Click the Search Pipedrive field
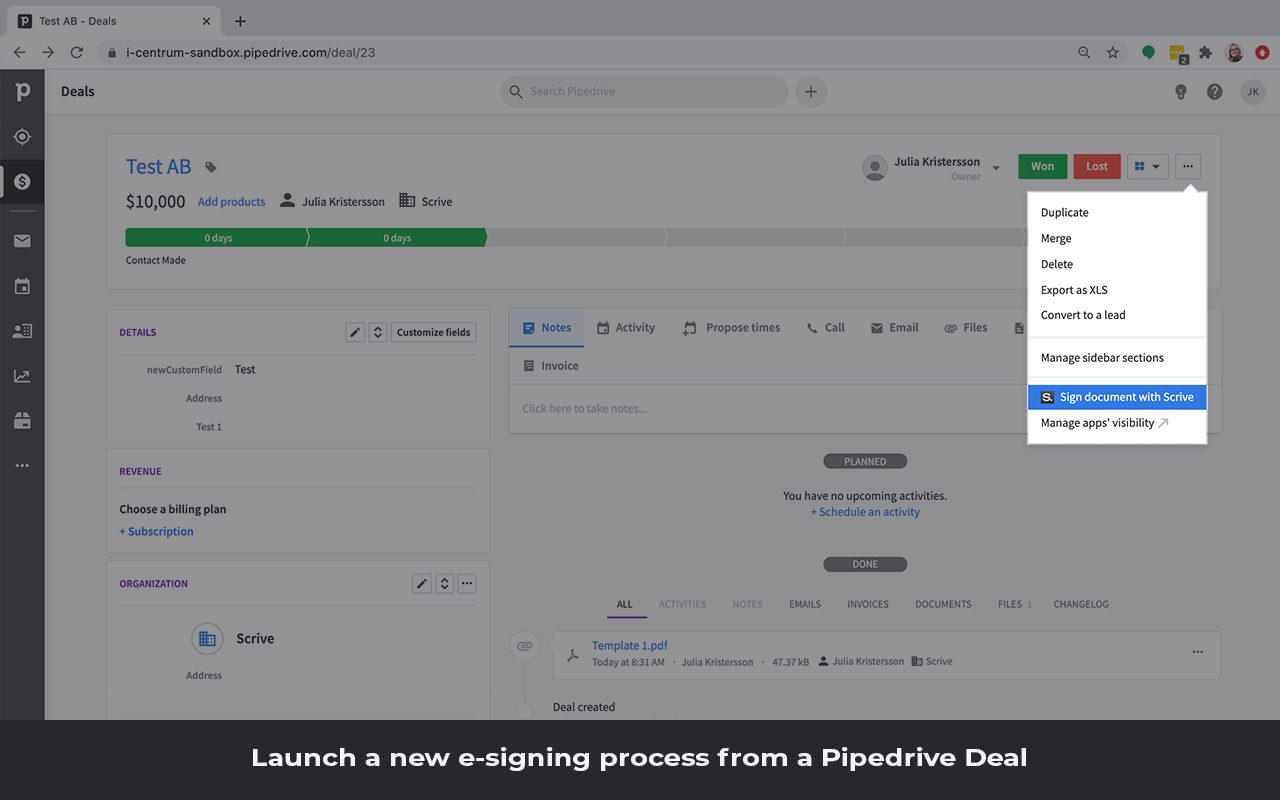 [645, 92]
